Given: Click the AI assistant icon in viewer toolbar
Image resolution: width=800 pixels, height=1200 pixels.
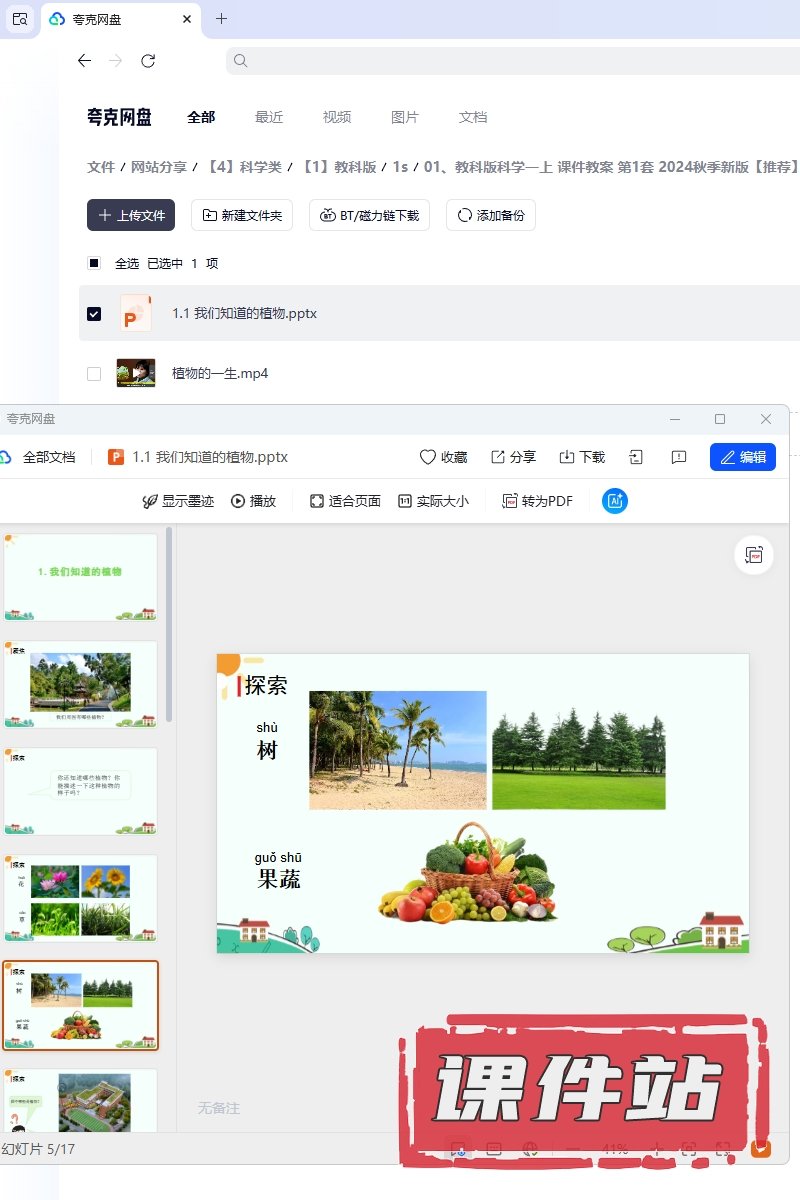Looking at the screenshot, I should [x=614, y=501].
